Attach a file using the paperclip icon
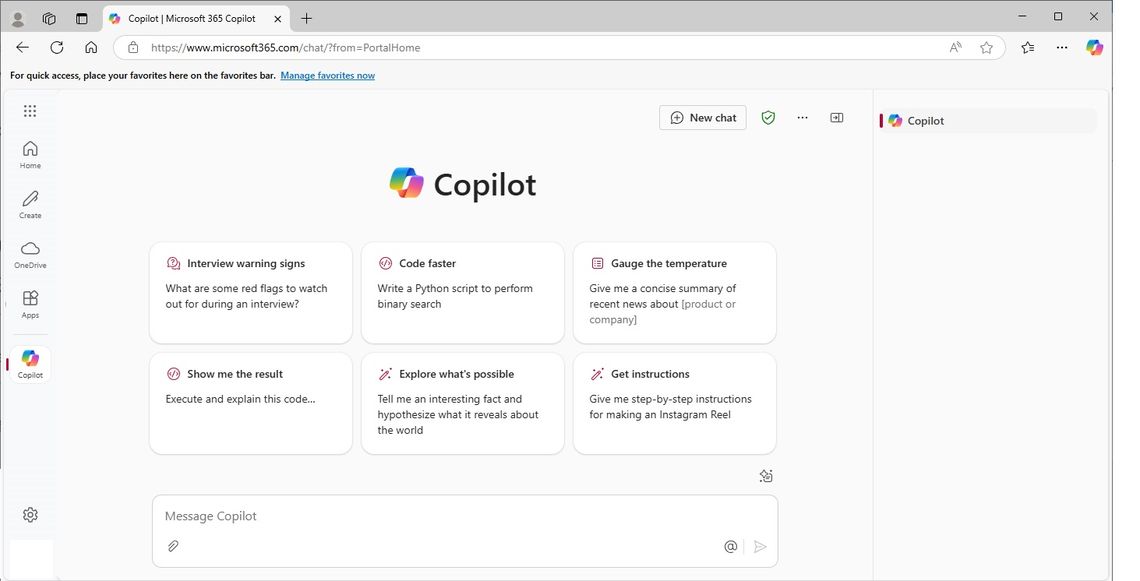Image resolution: width=1140 pixels, height=581 pixels. coord(173,546)
